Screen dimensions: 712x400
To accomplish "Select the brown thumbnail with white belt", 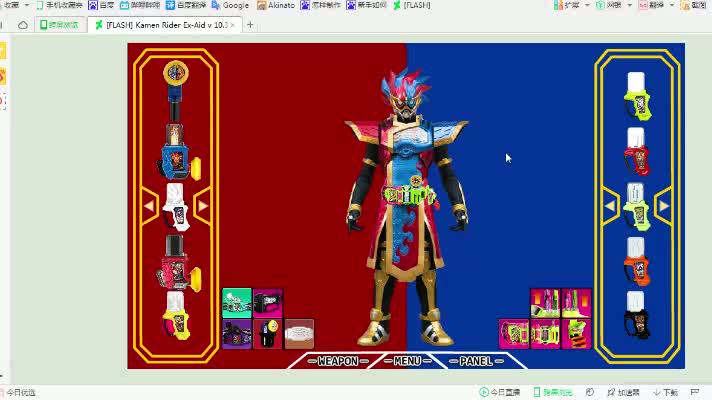I will (x=299, y=334).
